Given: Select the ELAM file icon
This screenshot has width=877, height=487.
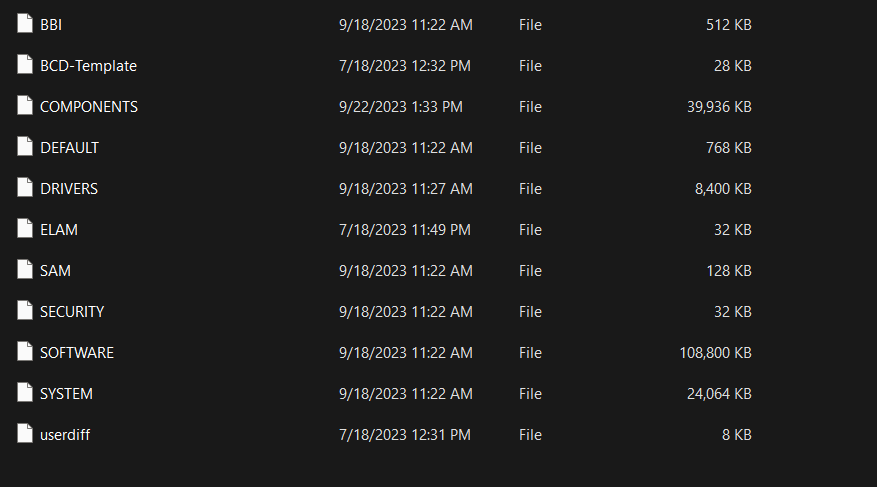Looking at the screenshot, I should 25,228.
